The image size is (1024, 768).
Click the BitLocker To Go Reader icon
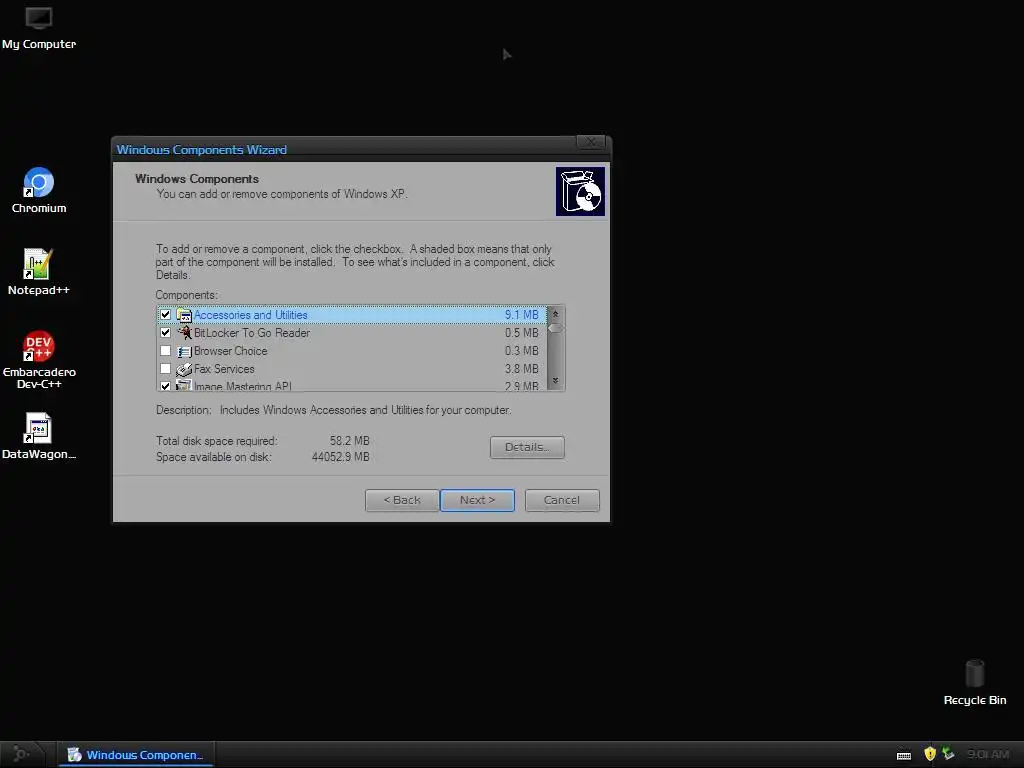(184, 333)
